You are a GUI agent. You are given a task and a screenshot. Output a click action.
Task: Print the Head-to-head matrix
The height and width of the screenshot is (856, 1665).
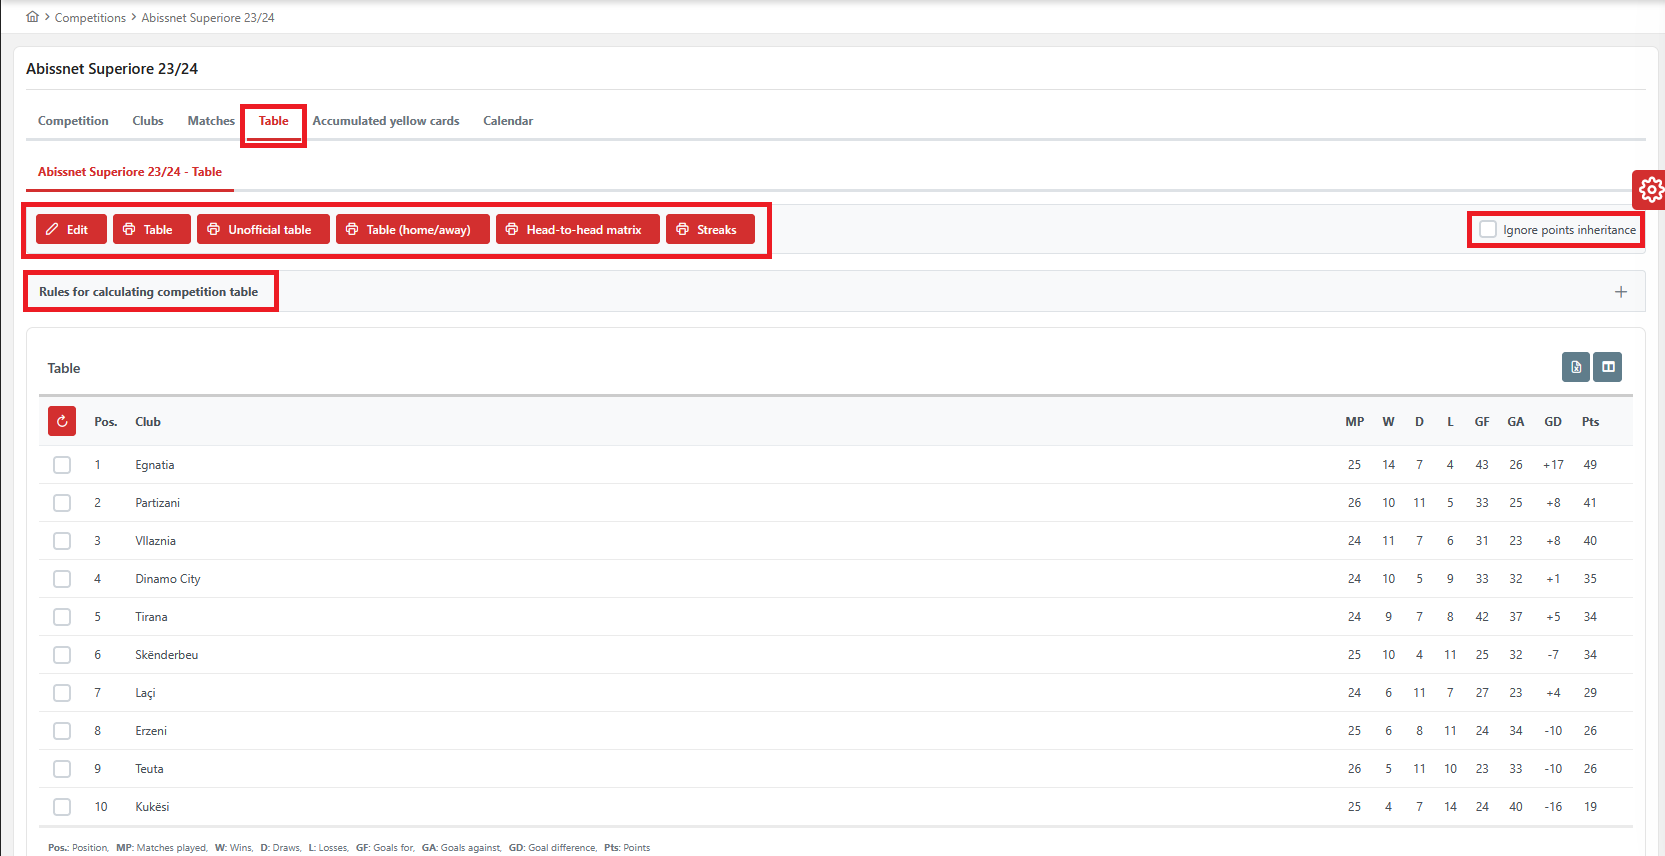click(577, 229)
